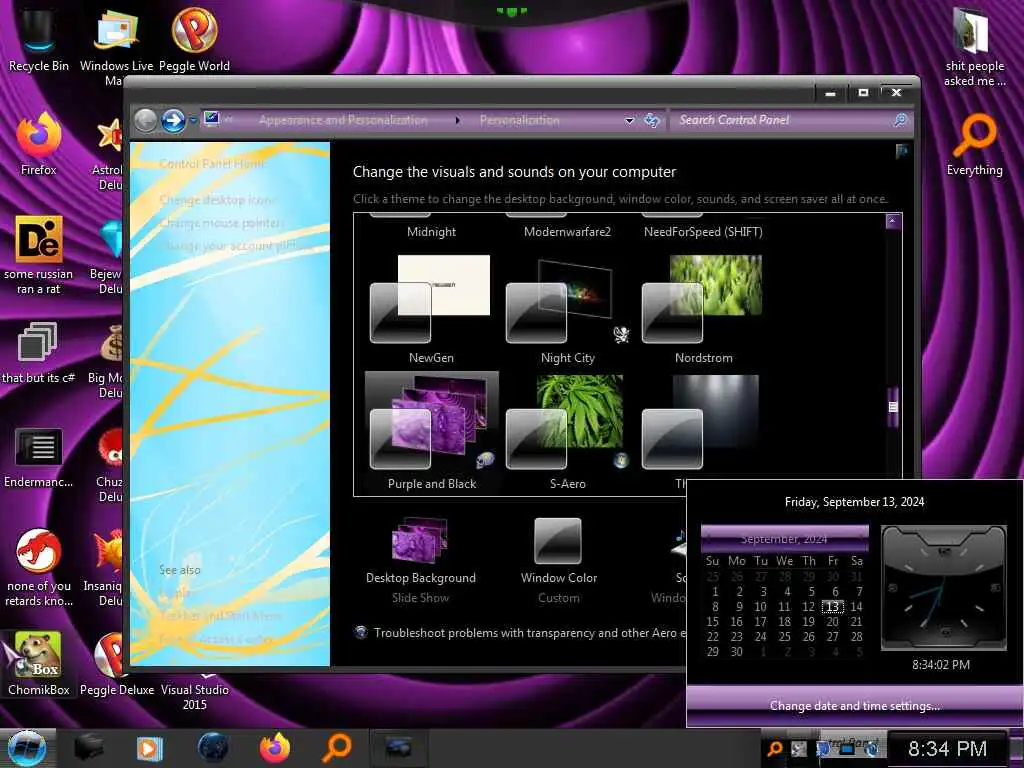The height and width of the screenshot is (768, 1024).
Task: Click in the Search Control Panel field
Action: (780, 120)
